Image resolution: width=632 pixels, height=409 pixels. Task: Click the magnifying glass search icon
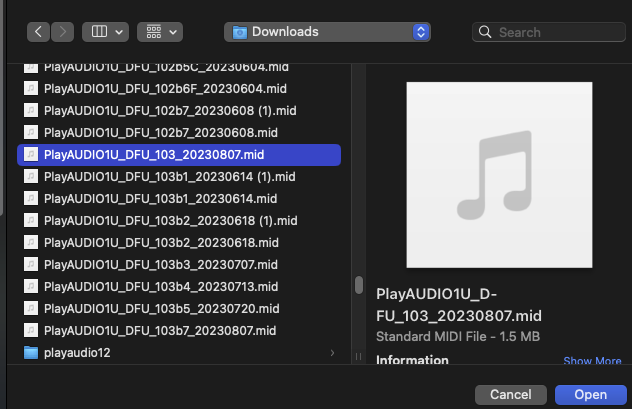(485, 32)
